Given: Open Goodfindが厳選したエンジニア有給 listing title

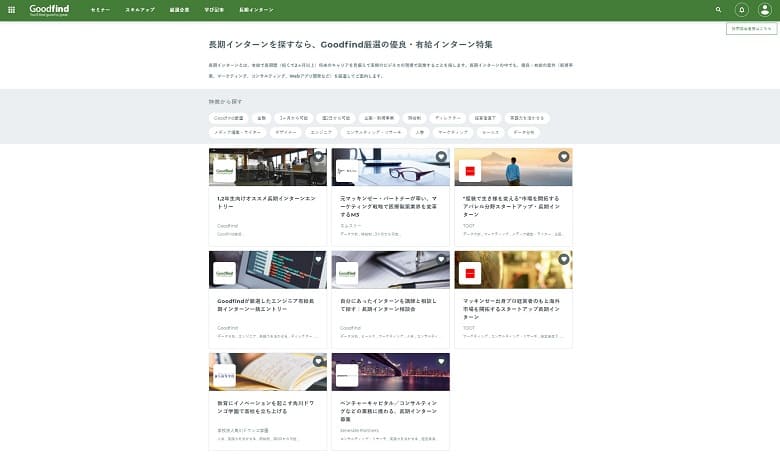Looking at the screenshot, I should (266, 305).
